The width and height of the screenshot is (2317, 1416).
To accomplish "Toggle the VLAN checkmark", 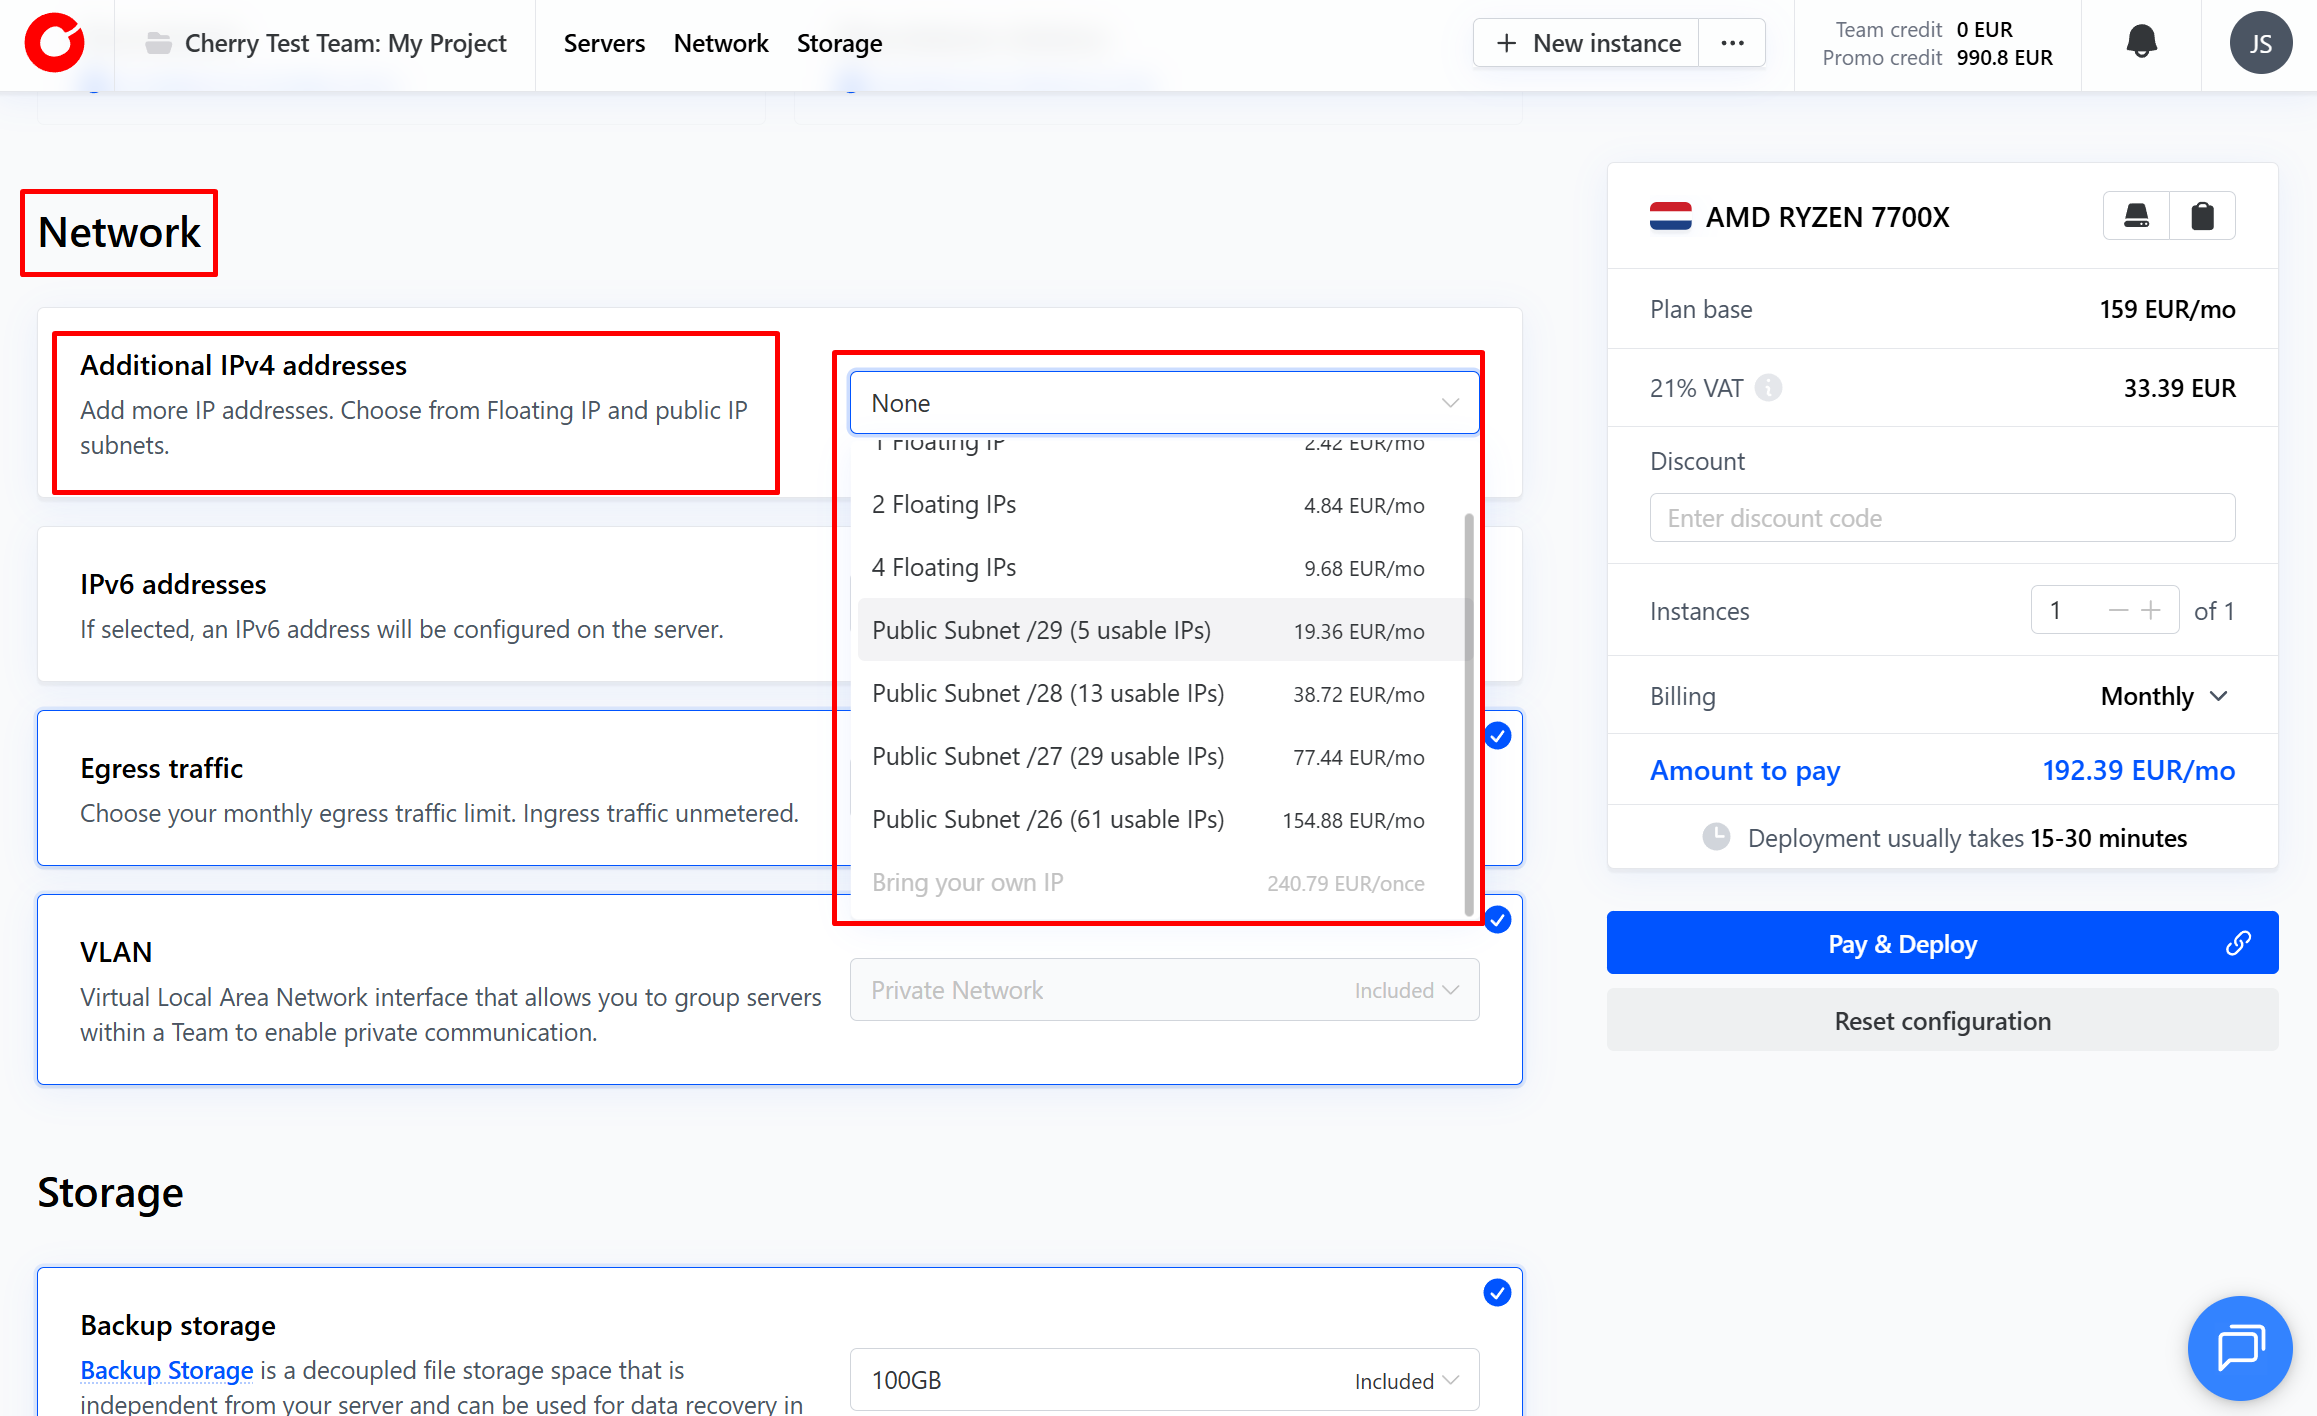I will (1497, 920).
